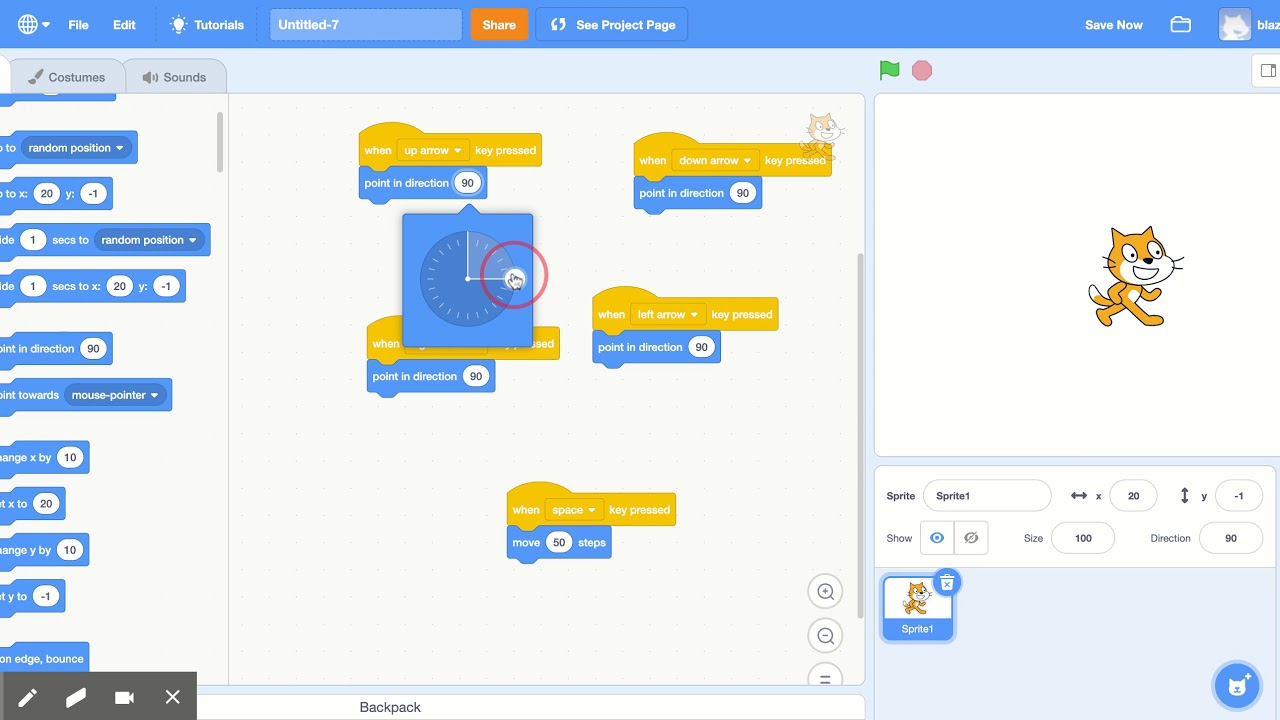Edit the -1 in set y to block

[x=46, y=596]
